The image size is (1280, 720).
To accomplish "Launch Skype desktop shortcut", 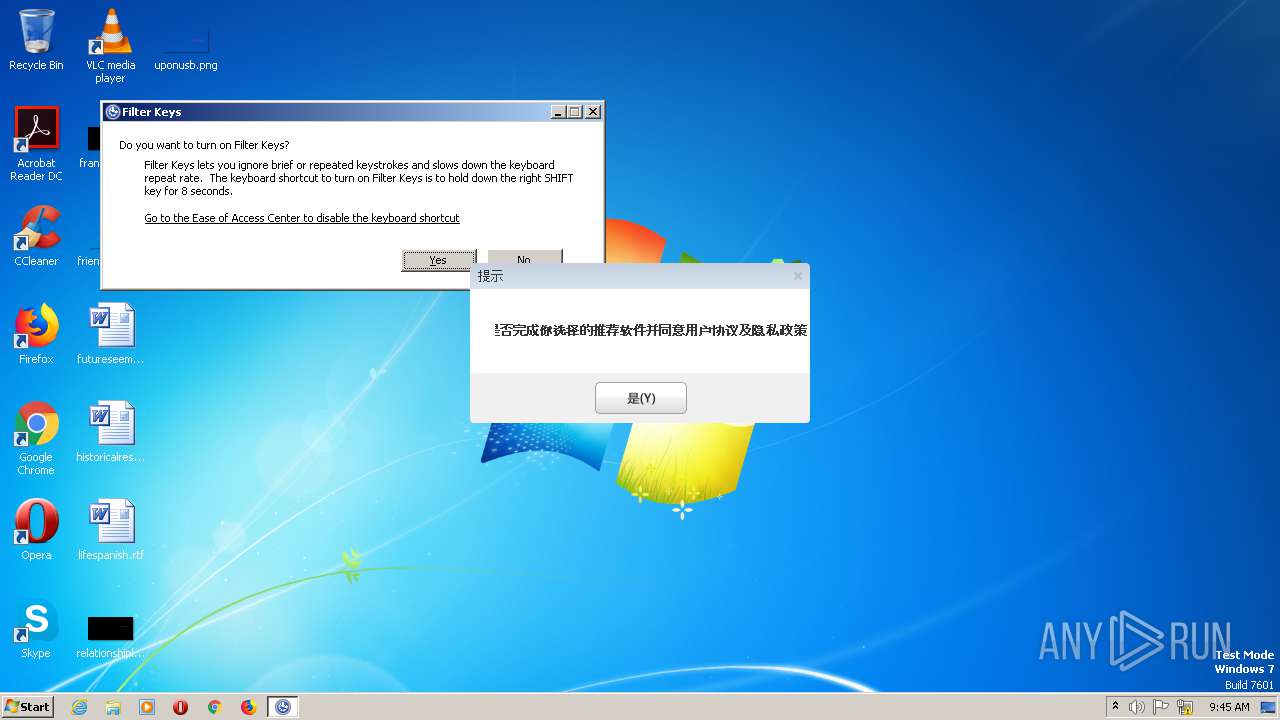I will 36,628.
